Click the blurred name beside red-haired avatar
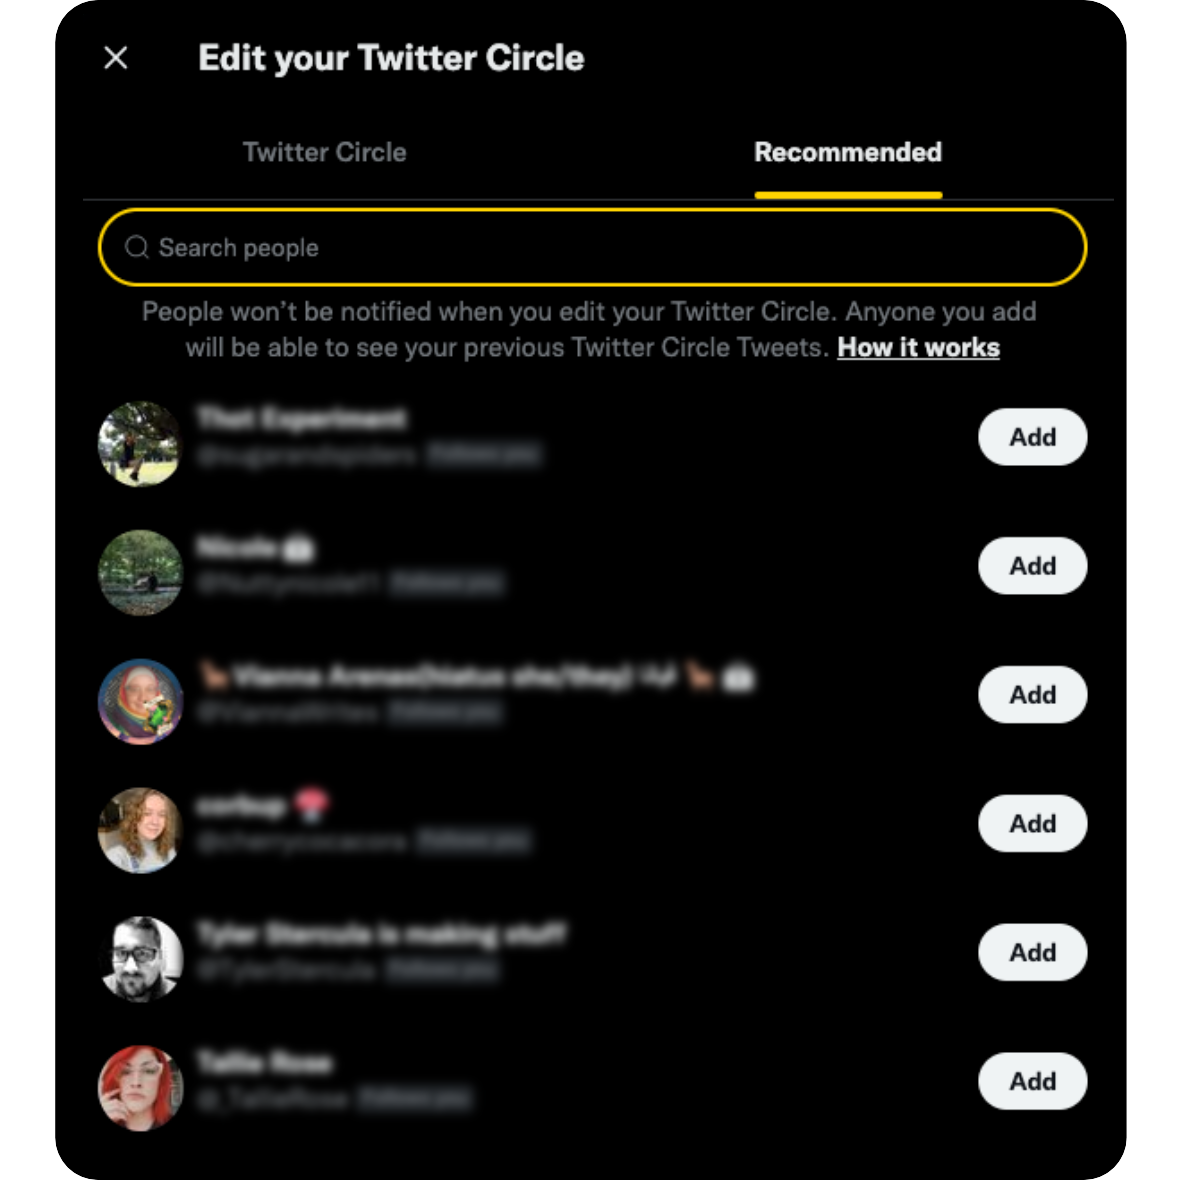 click(x=264, y=1062)
